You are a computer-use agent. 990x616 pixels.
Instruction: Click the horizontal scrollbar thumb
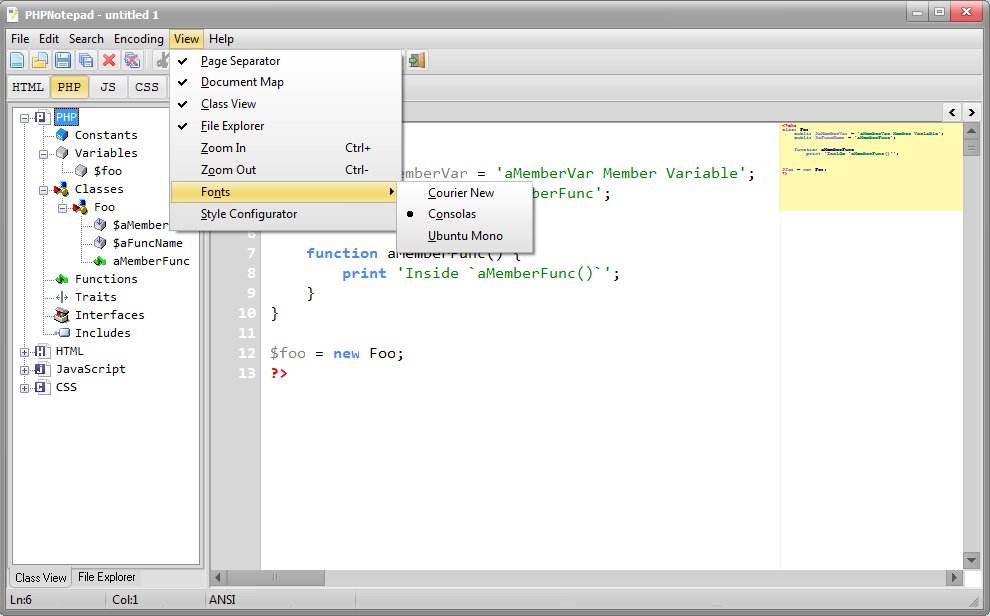coord(275,578)
